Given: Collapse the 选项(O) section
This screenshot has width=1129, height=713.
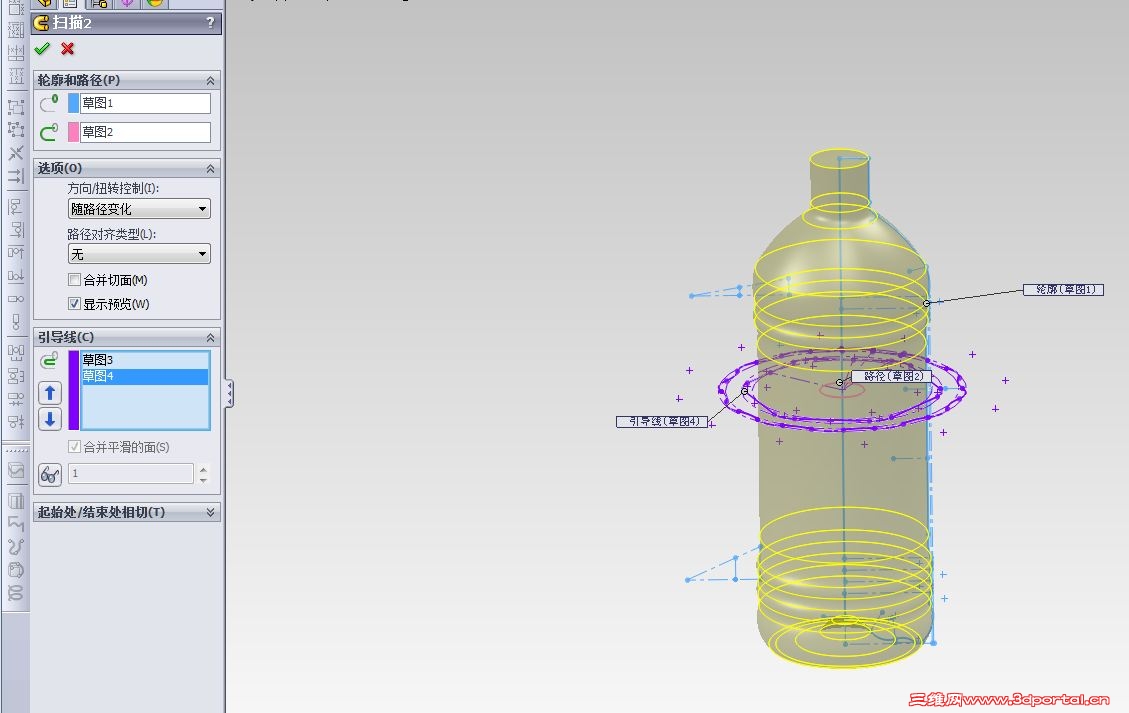Looking at the screenshot, I should (210, 169).
